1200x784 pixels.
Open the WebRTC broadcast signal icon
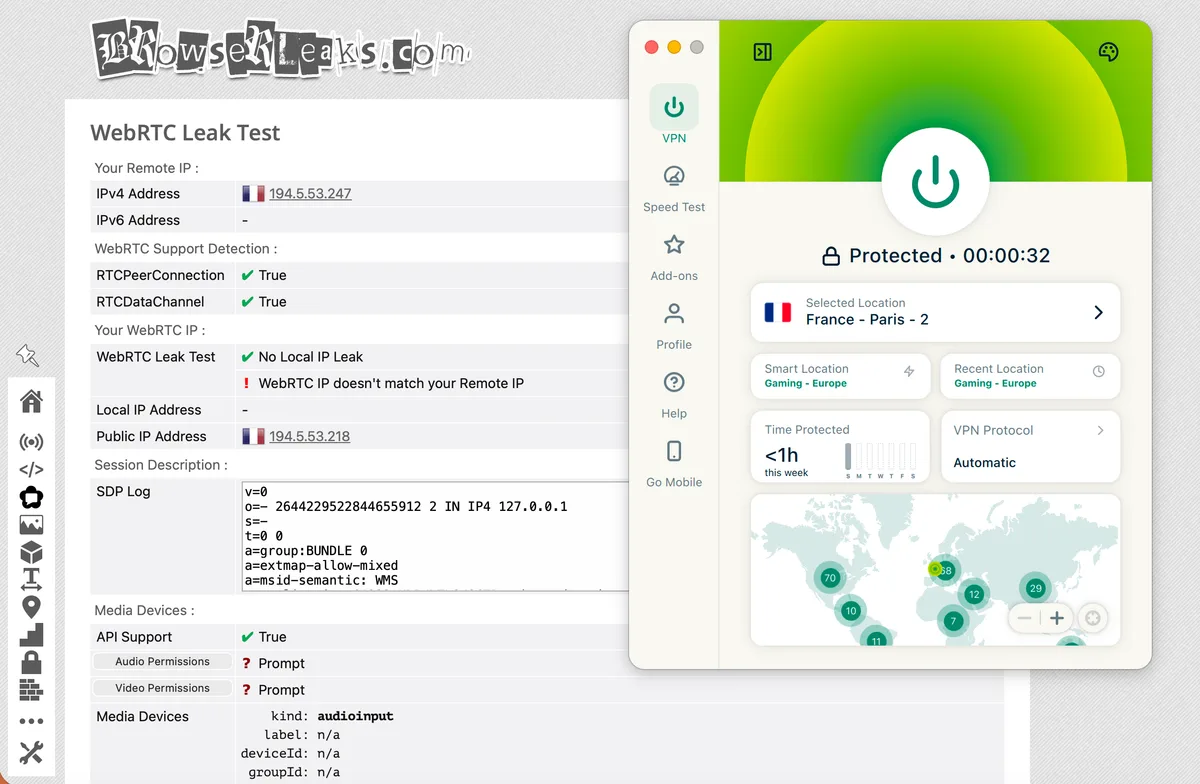[x=31, y=442]
